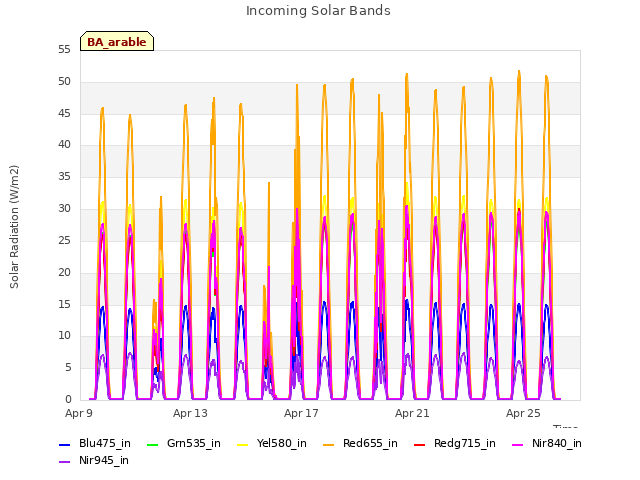Screen dimensions: 640x480
Task: Click the magenta Nir840_in legend color marker
Action: [x=517, y=444]
